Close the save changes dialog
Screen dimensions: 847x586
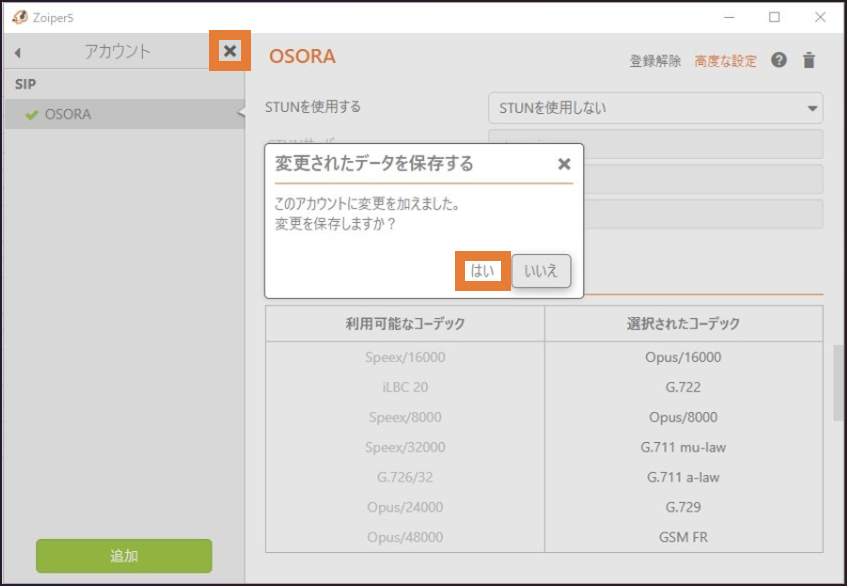pyautogui.click(x=564, y=164)
